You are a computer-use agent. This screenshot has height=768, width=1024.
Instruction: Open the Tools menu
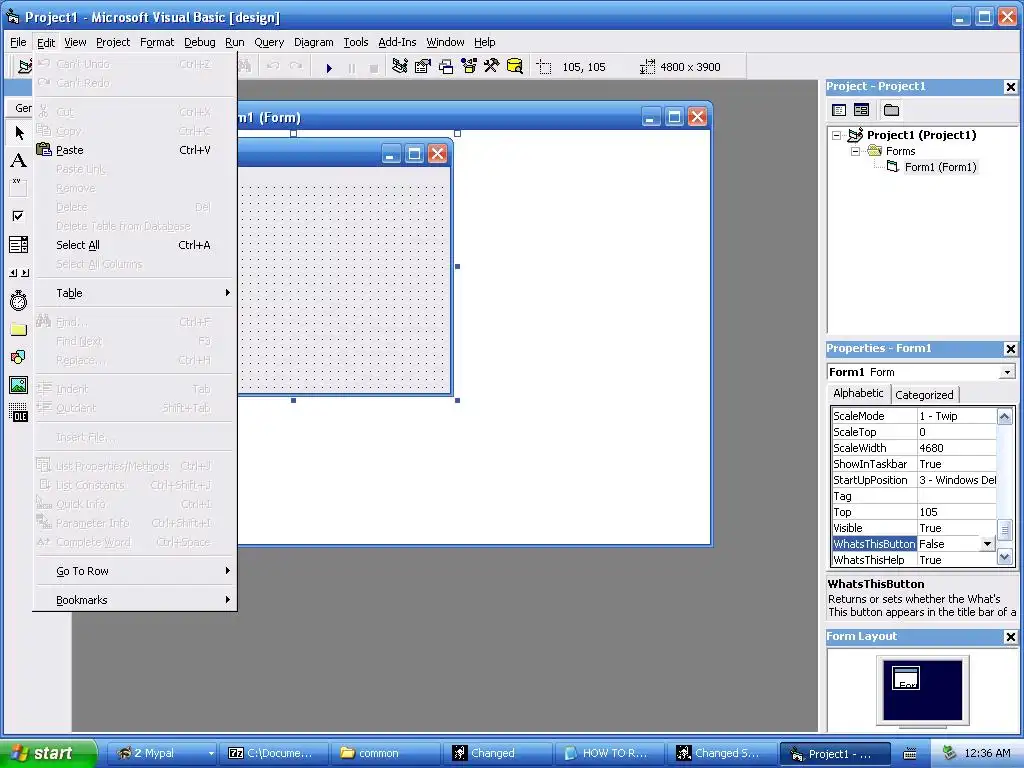coord(356,42)
